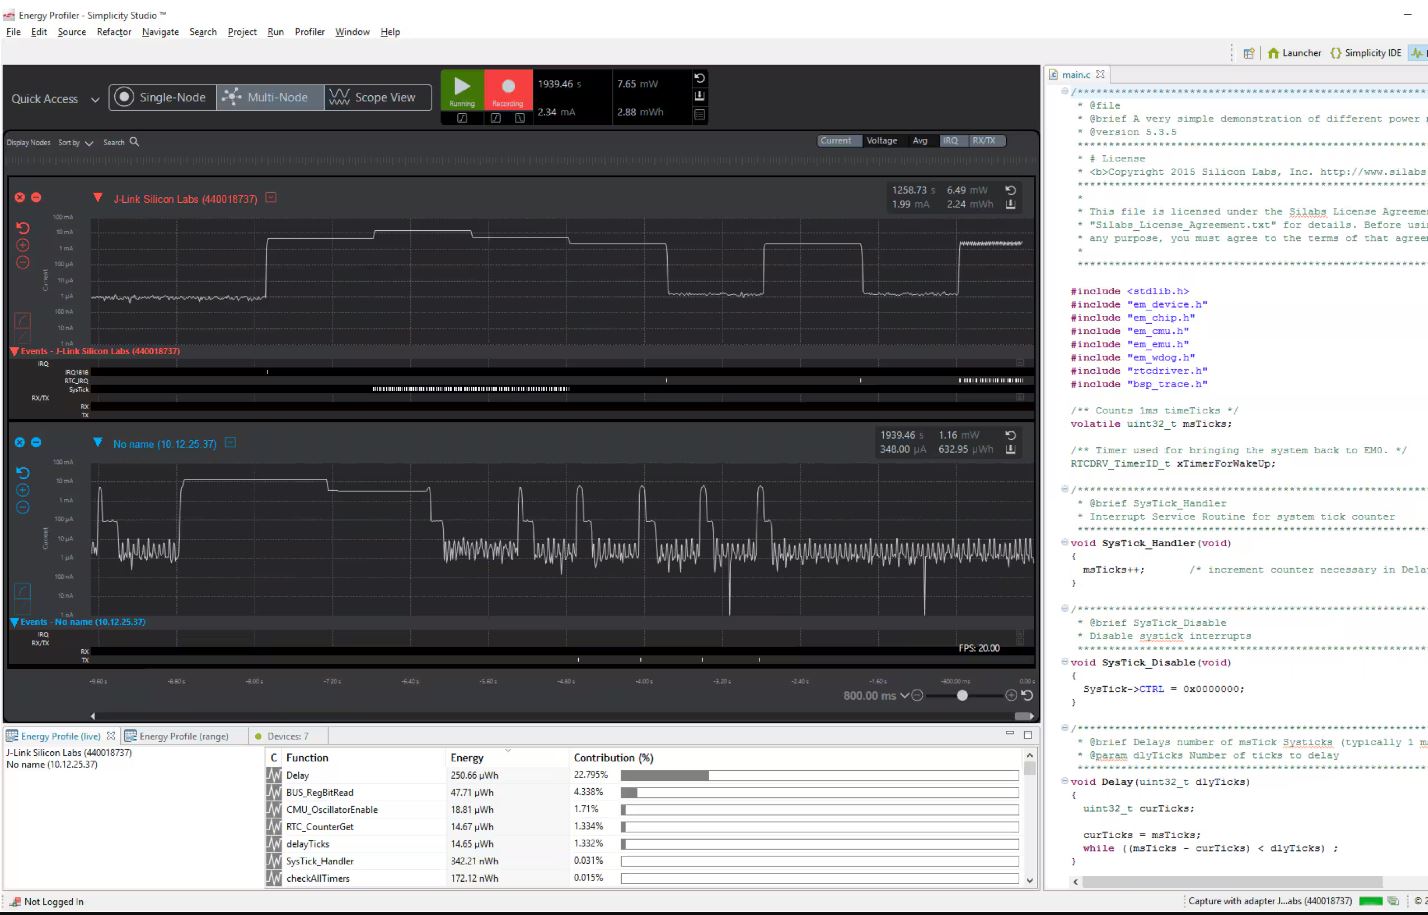Save the J-Link node statistics
1428x915 pixels.
(x=1010, y=205)
